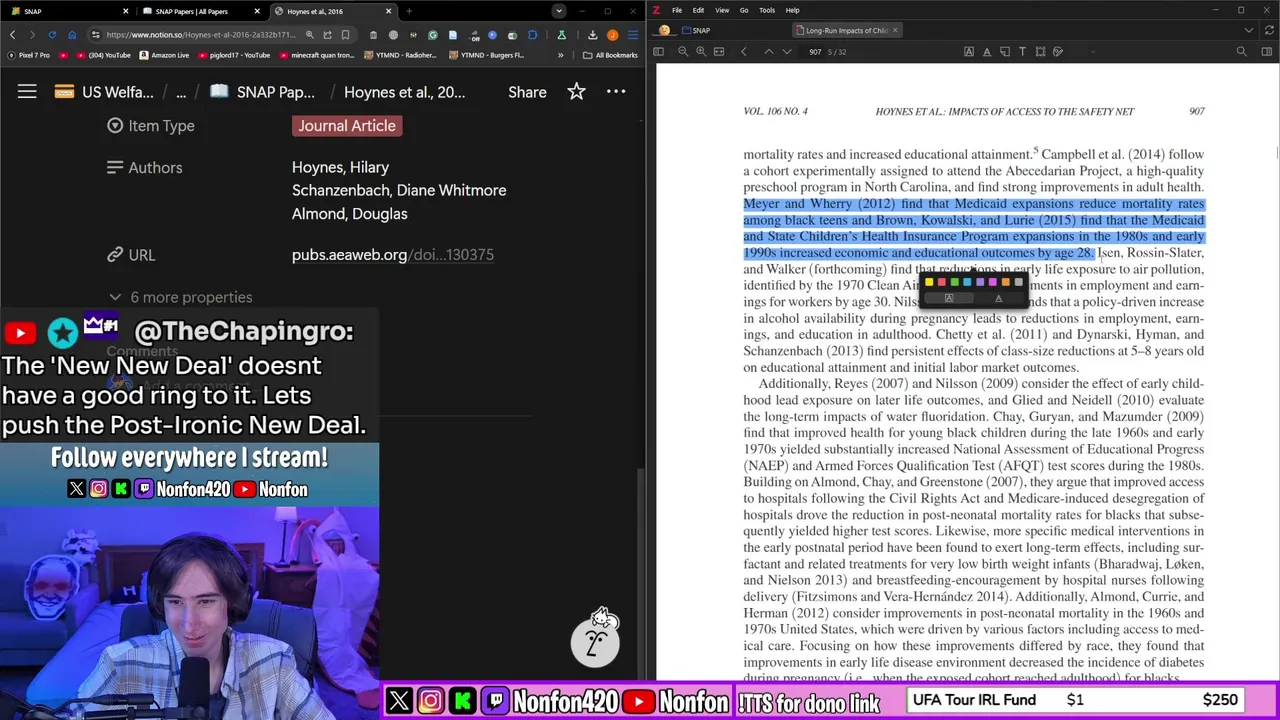Viewport: 1280px width, 720px height.
Task: Sync Zotero library with server
Action: click(x=1268, y=30)
